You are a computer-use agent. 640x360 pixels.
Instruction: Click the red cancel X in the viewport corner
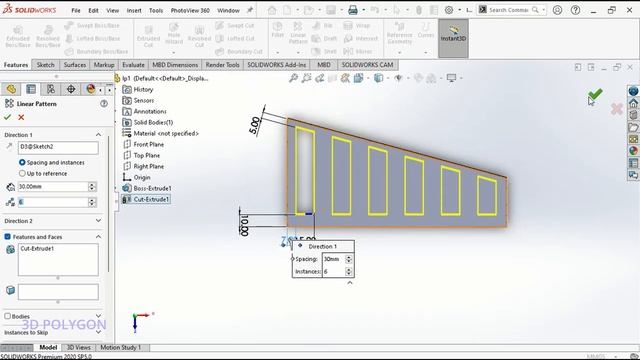tap(617, 109)
